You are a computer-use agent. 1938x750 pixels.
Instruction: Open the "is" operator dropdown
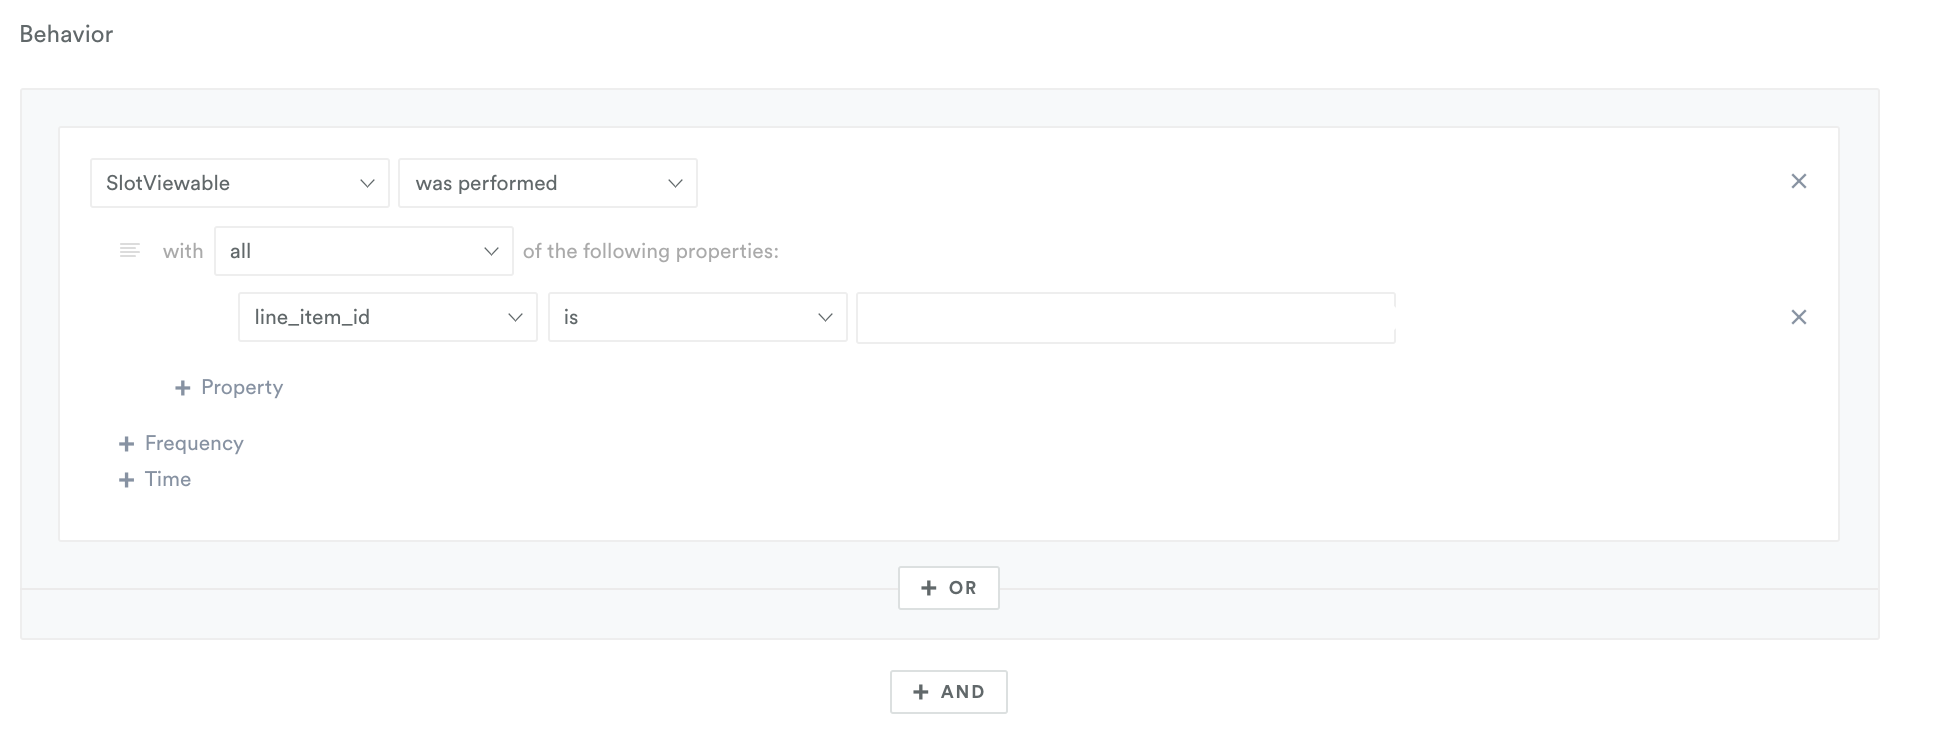[698, 317]
